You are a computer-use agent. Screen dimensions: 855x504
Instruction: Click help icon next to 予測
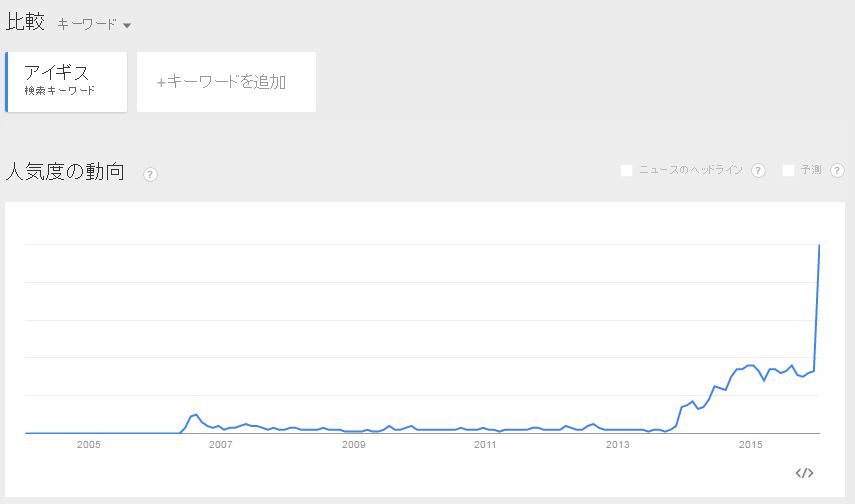(x=837, y=171)
